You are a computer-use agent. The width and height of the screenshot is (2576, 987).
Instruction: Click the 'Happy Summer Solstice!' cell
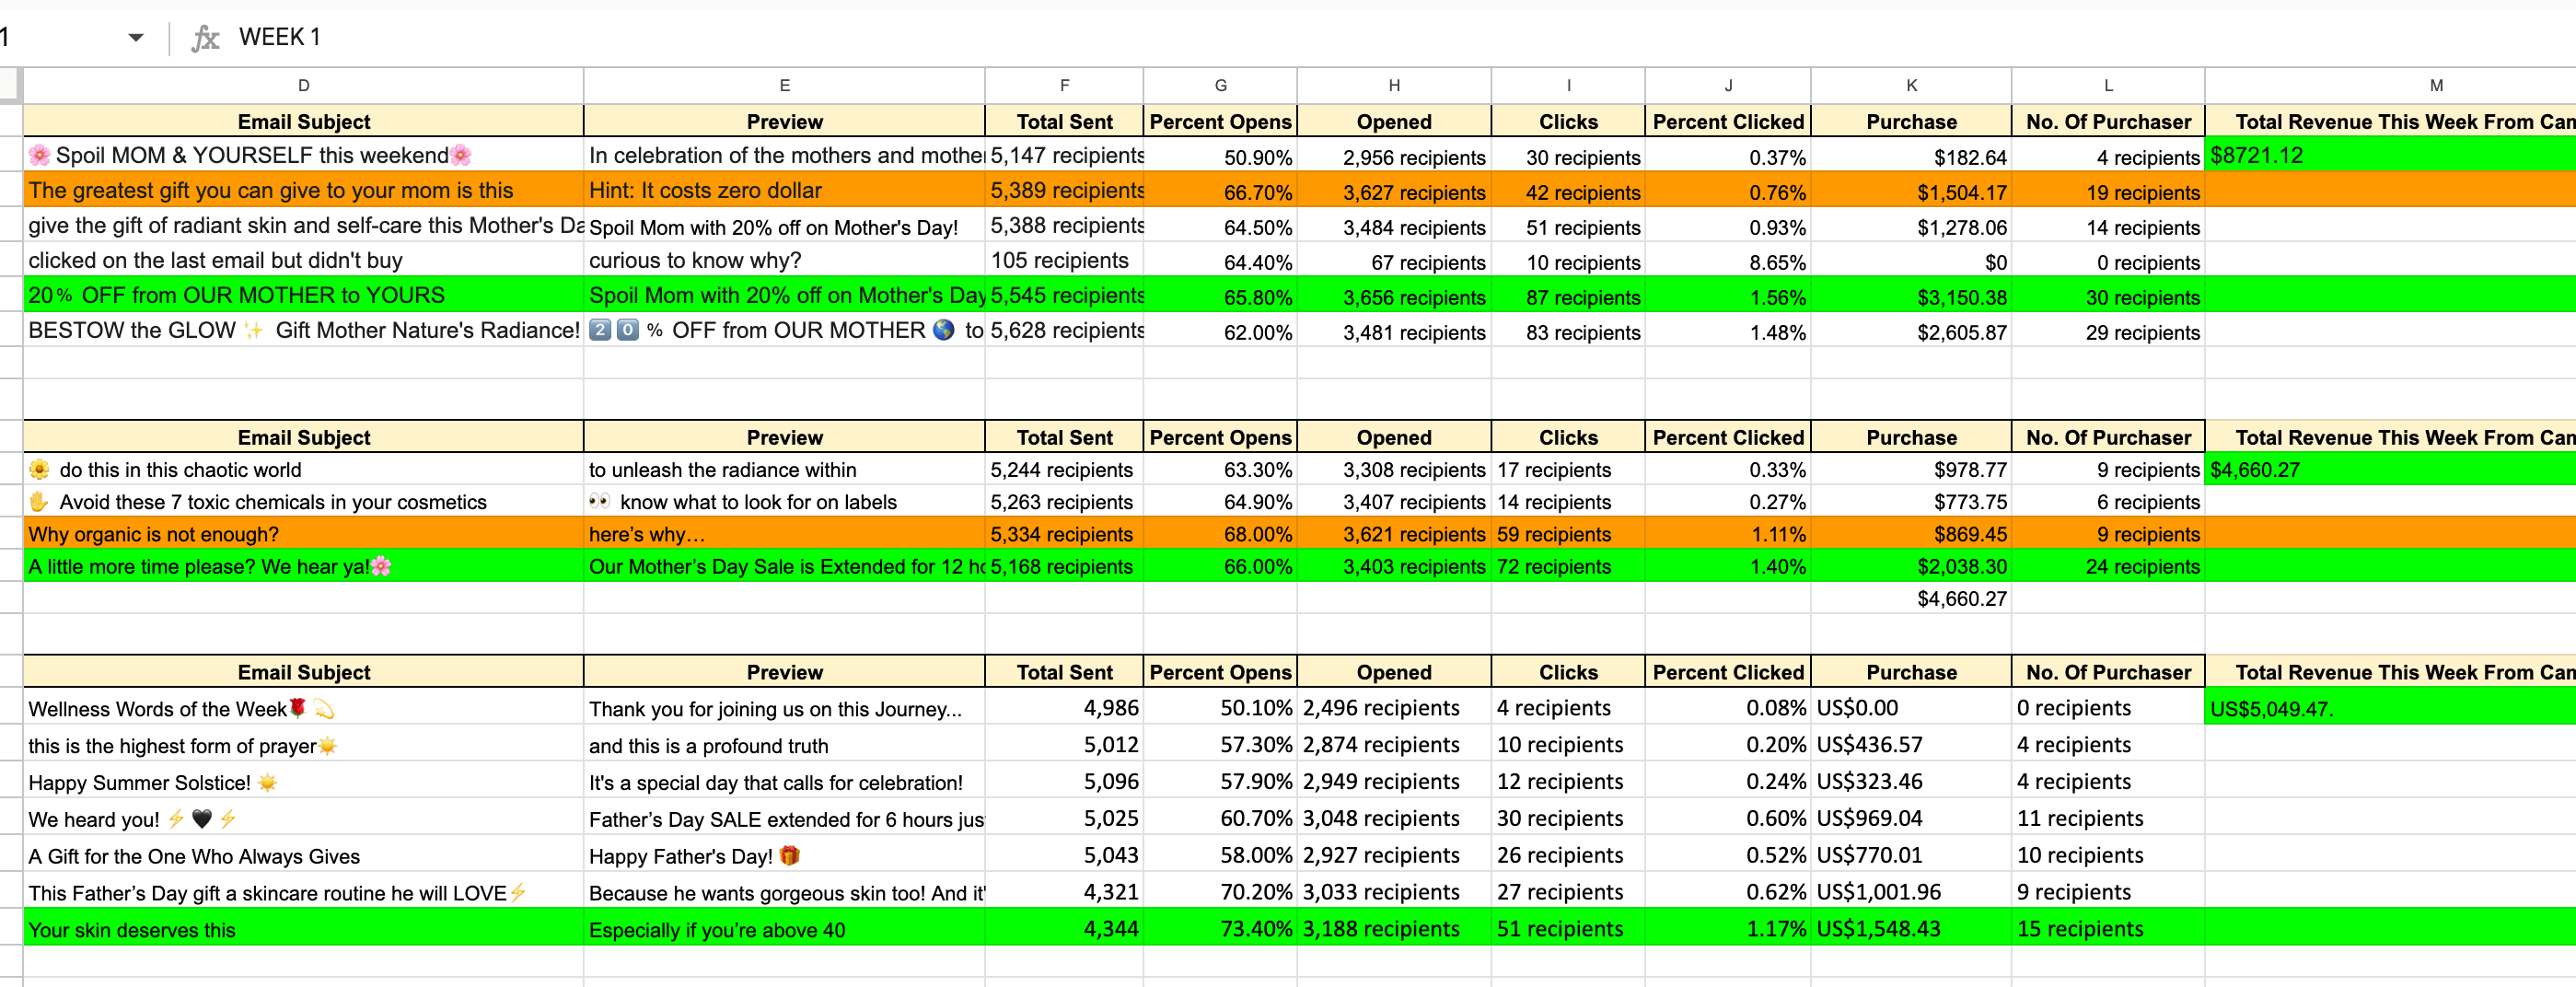pyautogui.click(x=303, y=782)
